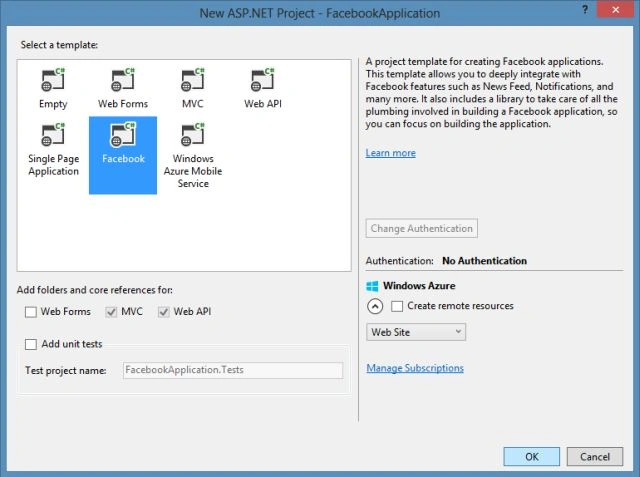Image resolution: width=640 pixels, height=477 pixels.
Task: Open the Learn more link
Action: click(391, 153)
